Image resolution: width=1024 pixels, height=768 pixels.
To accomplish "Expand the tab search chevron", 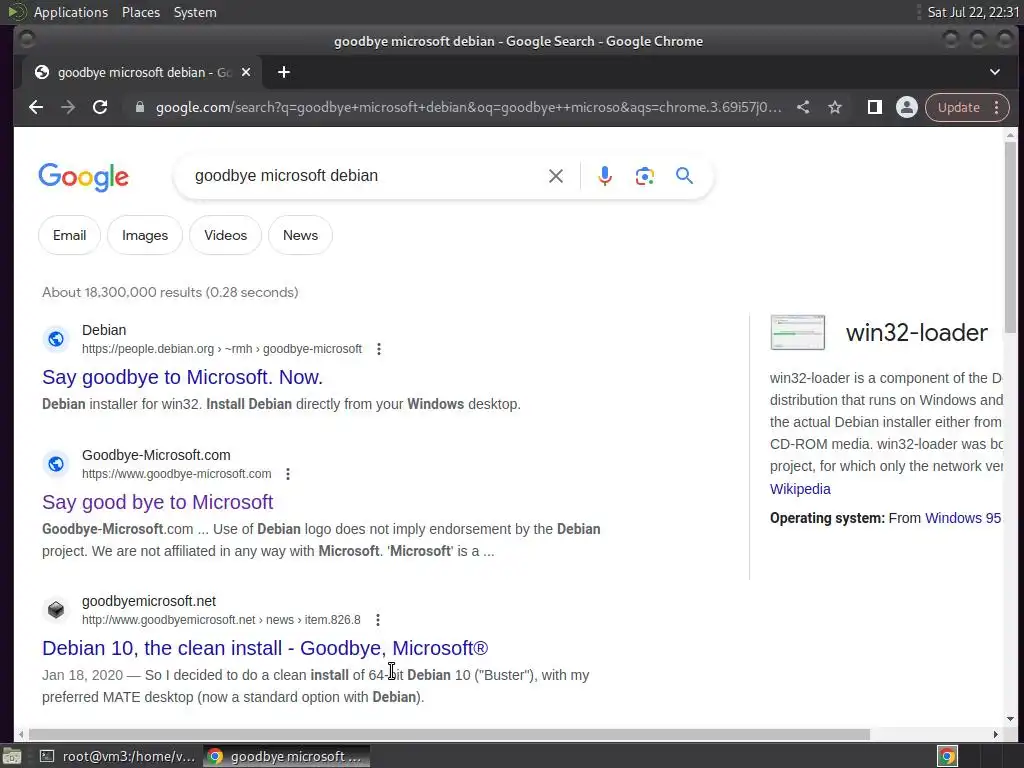I will 995,72.
